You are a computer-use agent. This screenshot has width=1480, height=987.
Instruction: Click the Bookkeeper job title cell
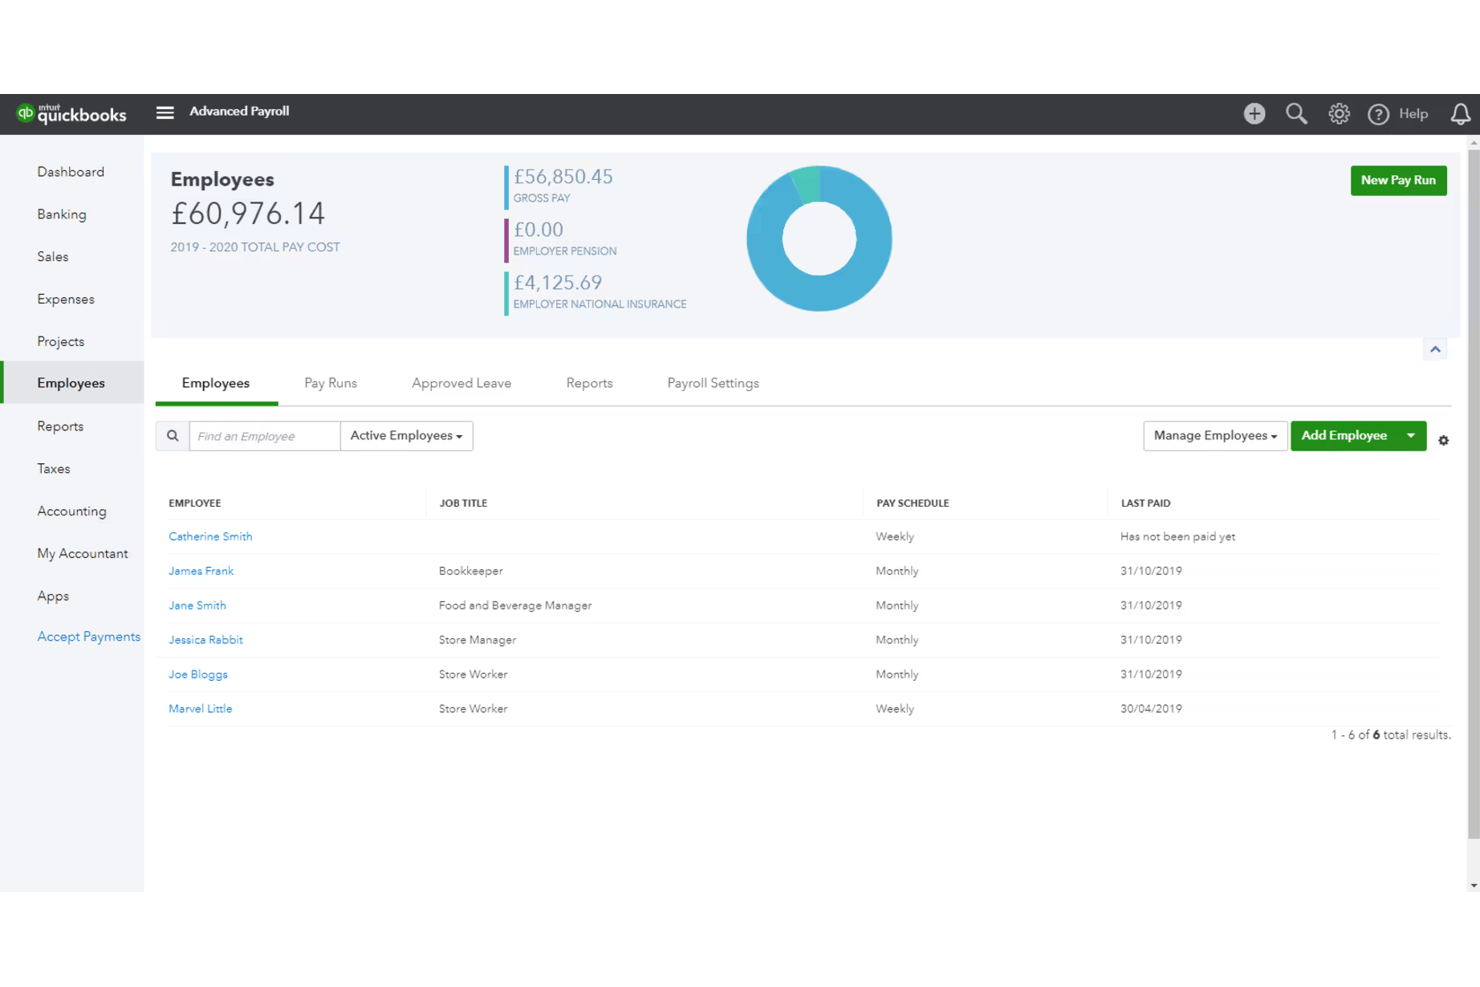[471, 571]
